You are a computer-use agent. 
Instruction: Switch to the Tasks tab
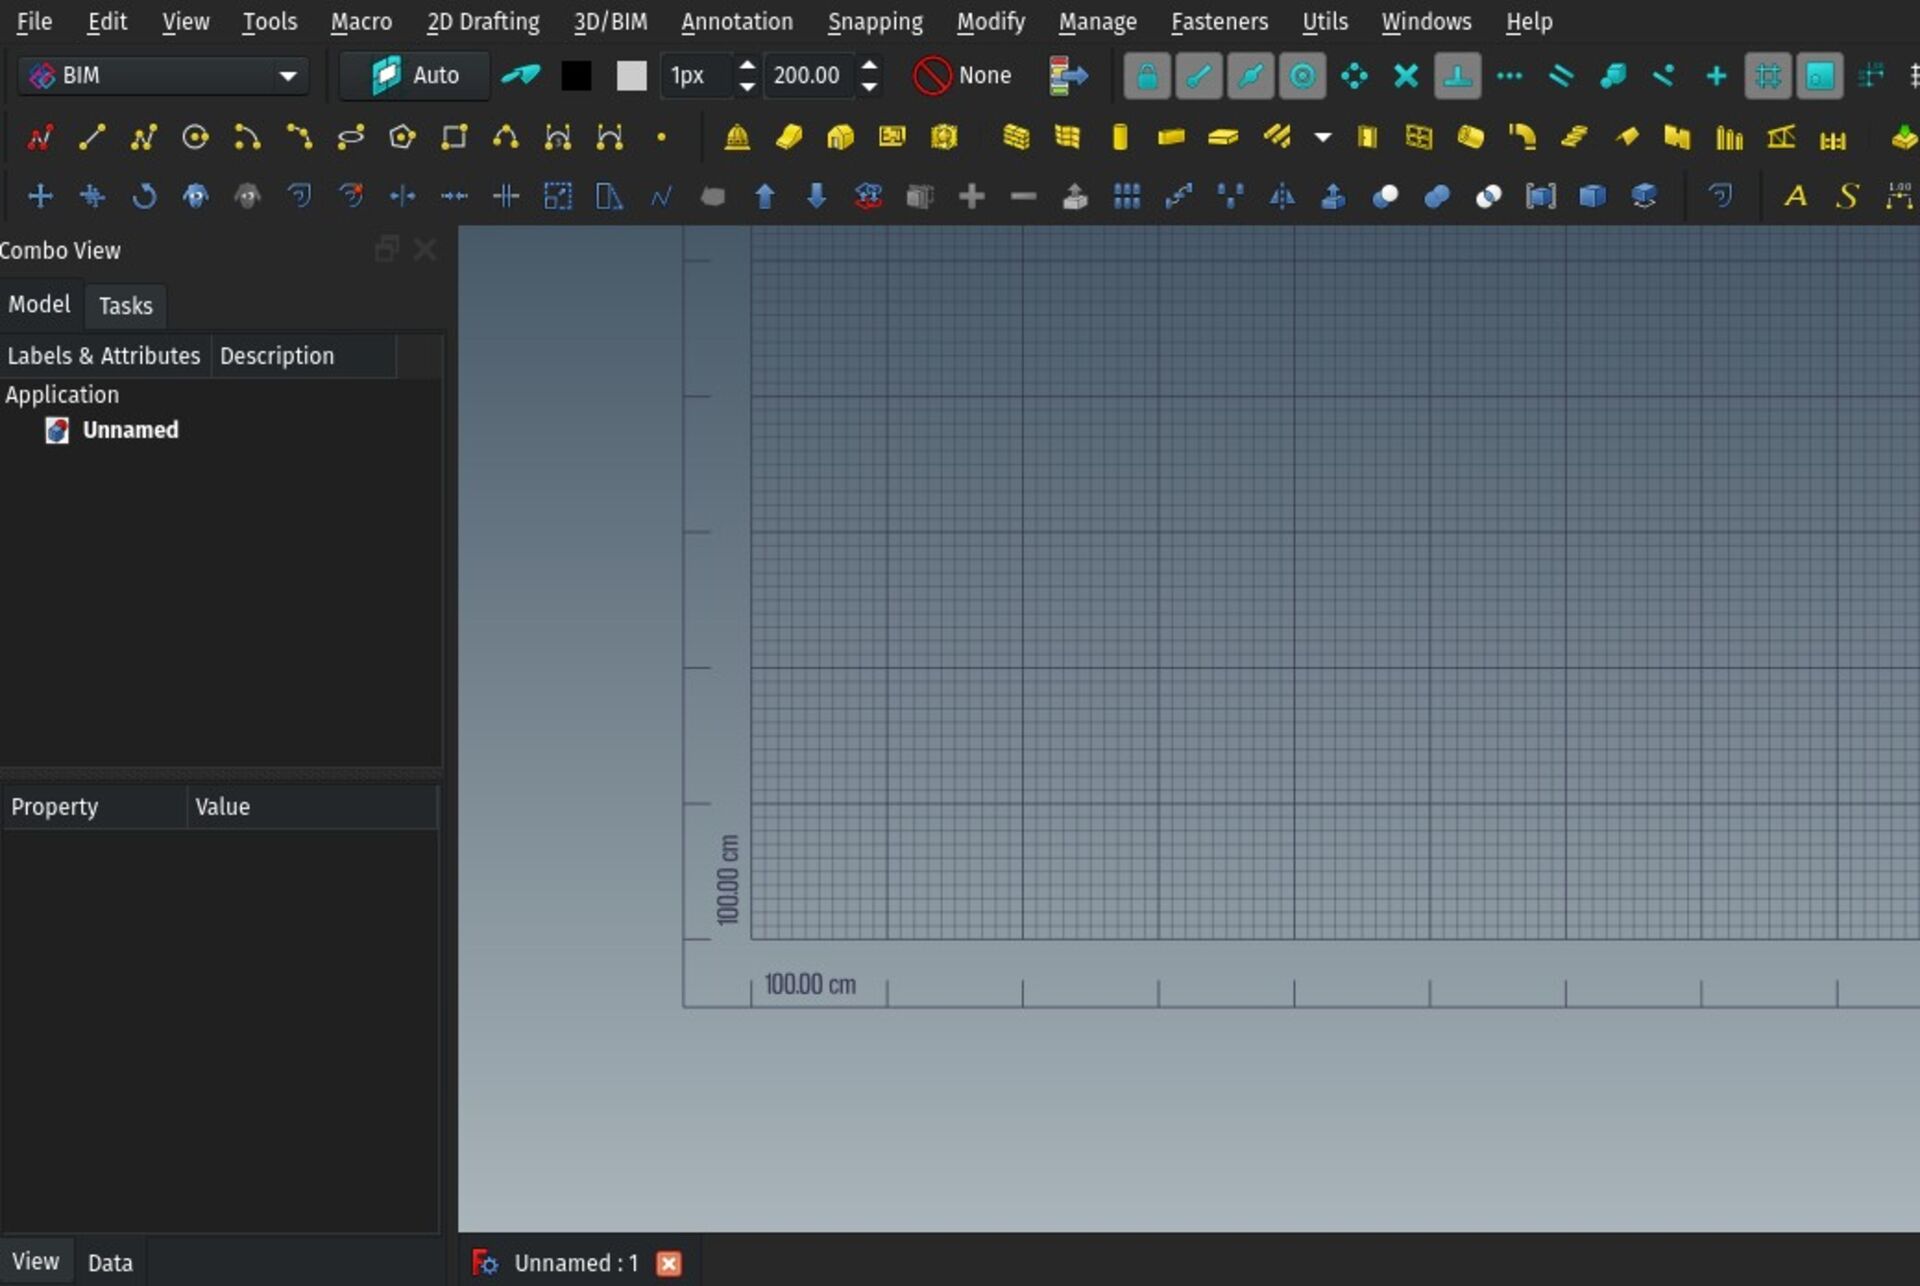(125, 306)
